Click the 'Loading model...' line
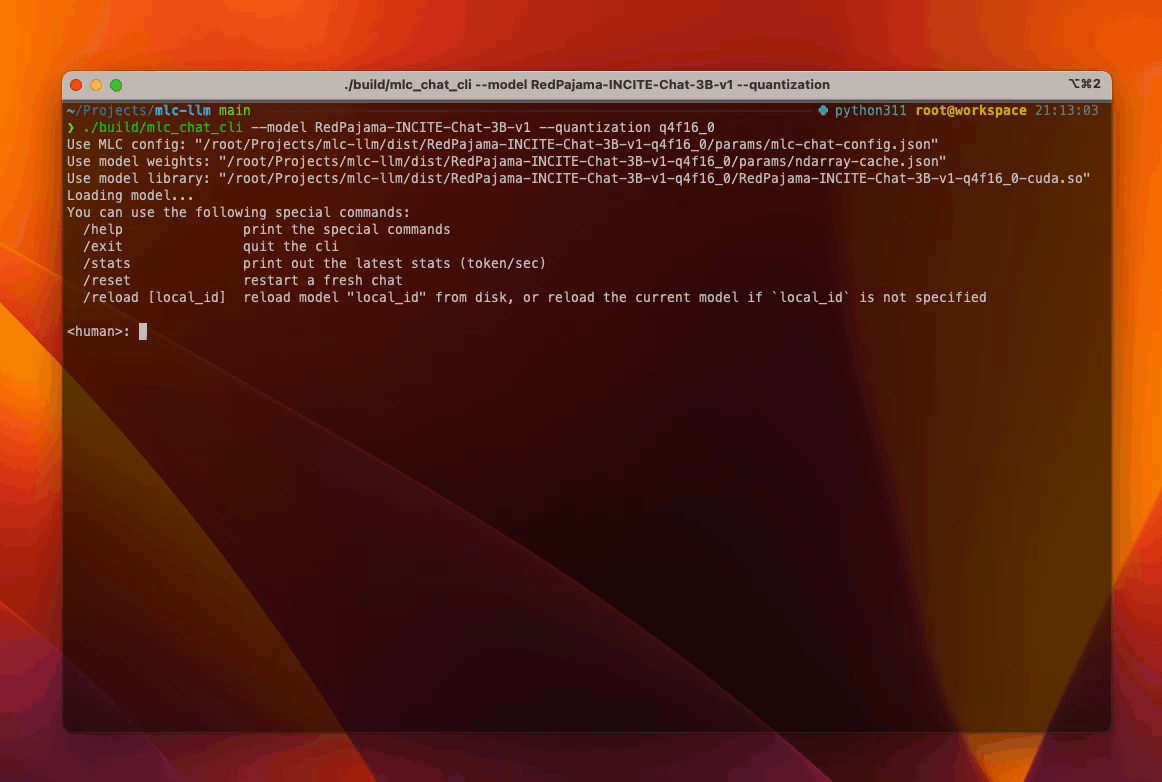The width and height of the screenshot is (1162, 782). click(130, 196)
